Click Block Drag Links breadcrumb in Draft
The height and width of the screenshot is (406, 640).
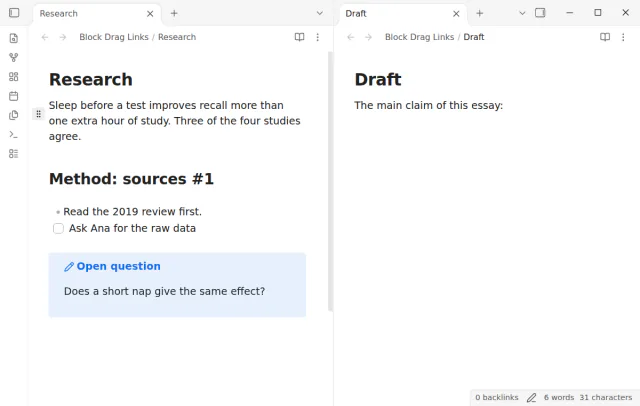click(419, 37)
